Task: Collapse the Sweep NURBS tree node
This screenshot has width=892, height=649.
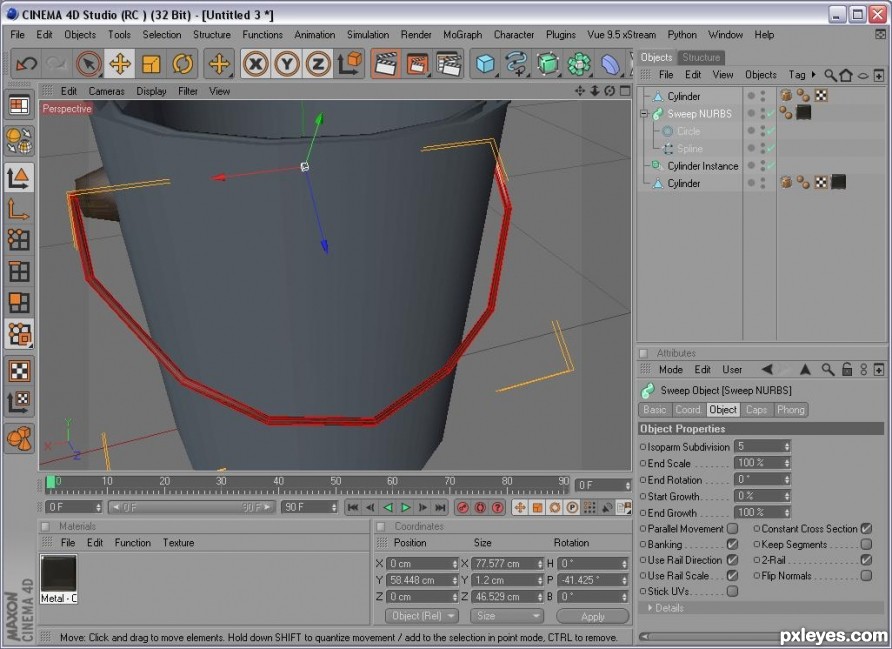Action: pos(644,114)
